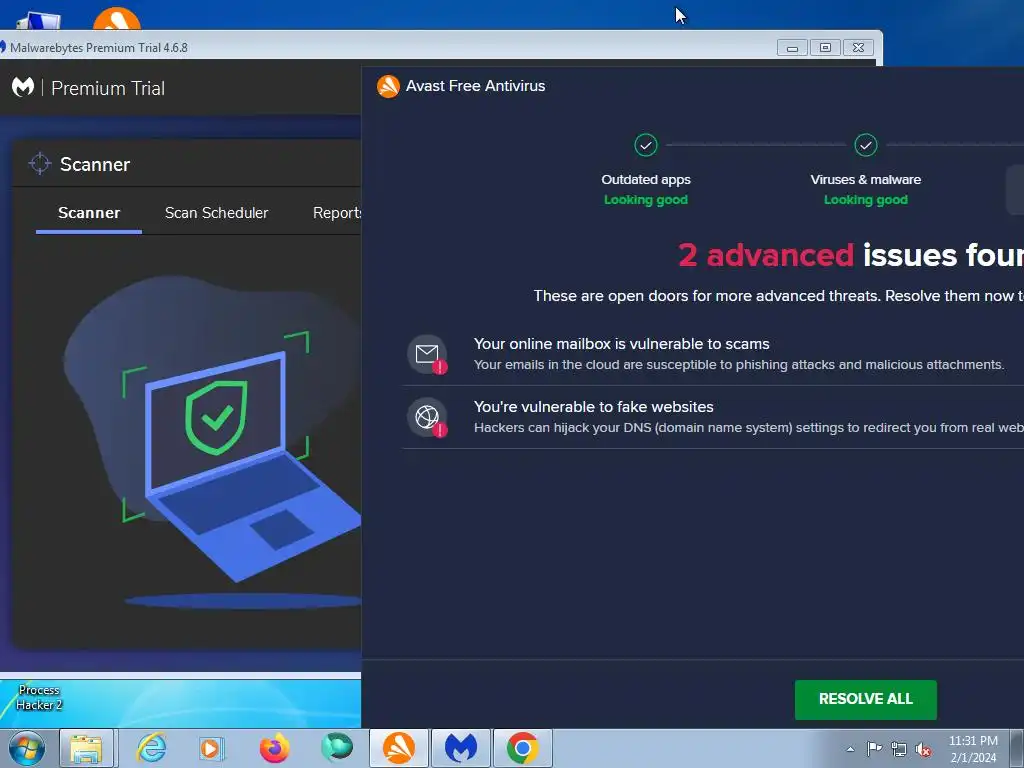Click the Avast logo in the Avast window header
This screenshot has width=1024, height=768.
[388, 86]
